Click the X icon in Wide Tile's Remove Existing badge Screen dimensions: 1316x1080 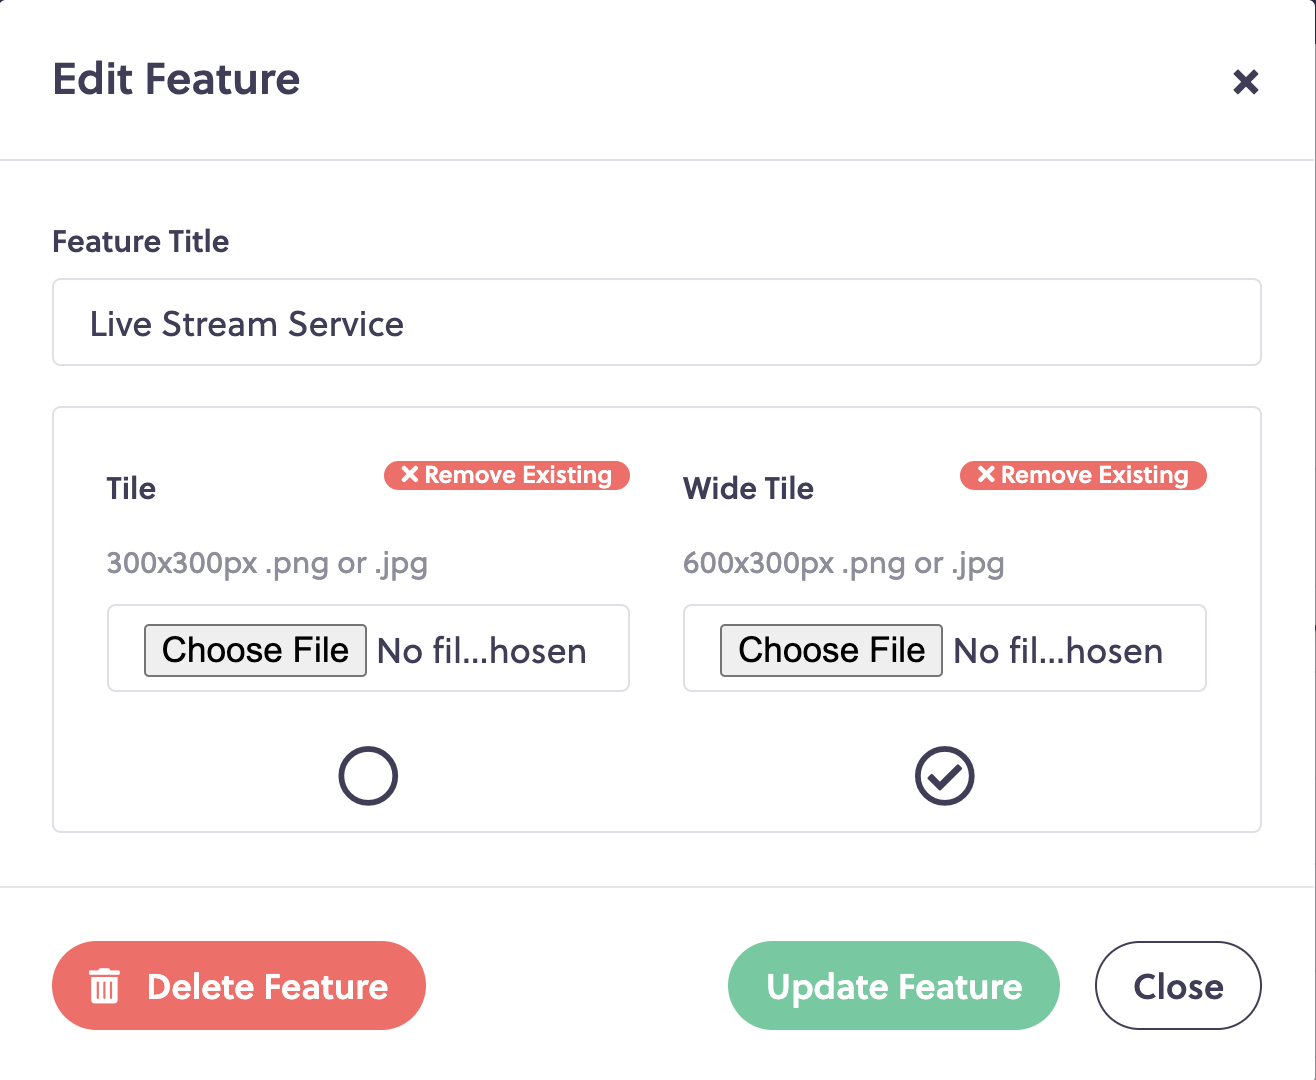(986, 474)
